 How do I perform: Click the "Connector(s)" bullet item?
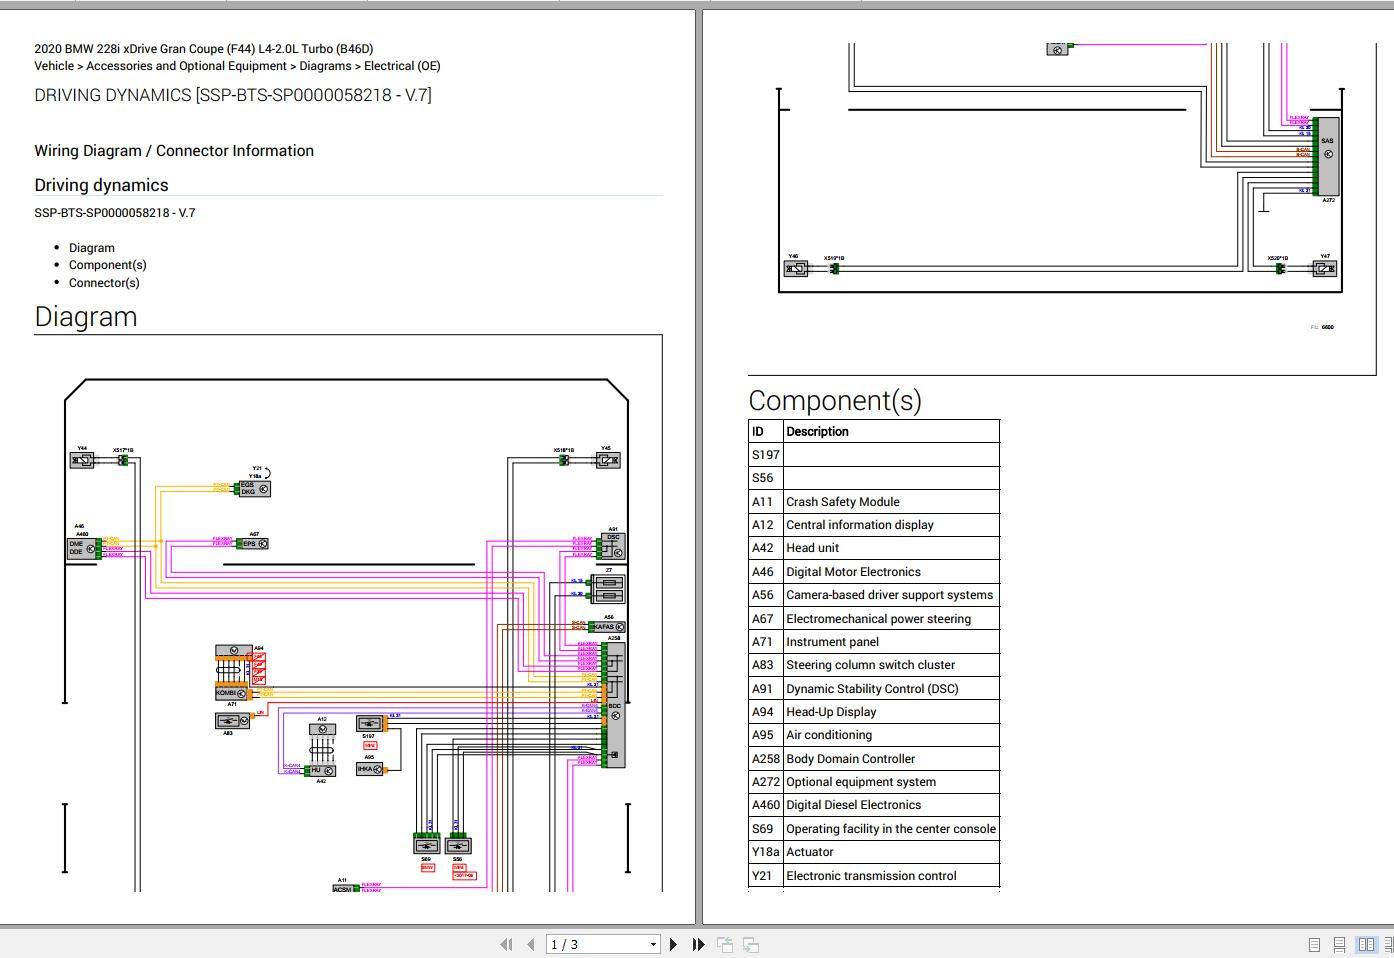coord(104,283)
